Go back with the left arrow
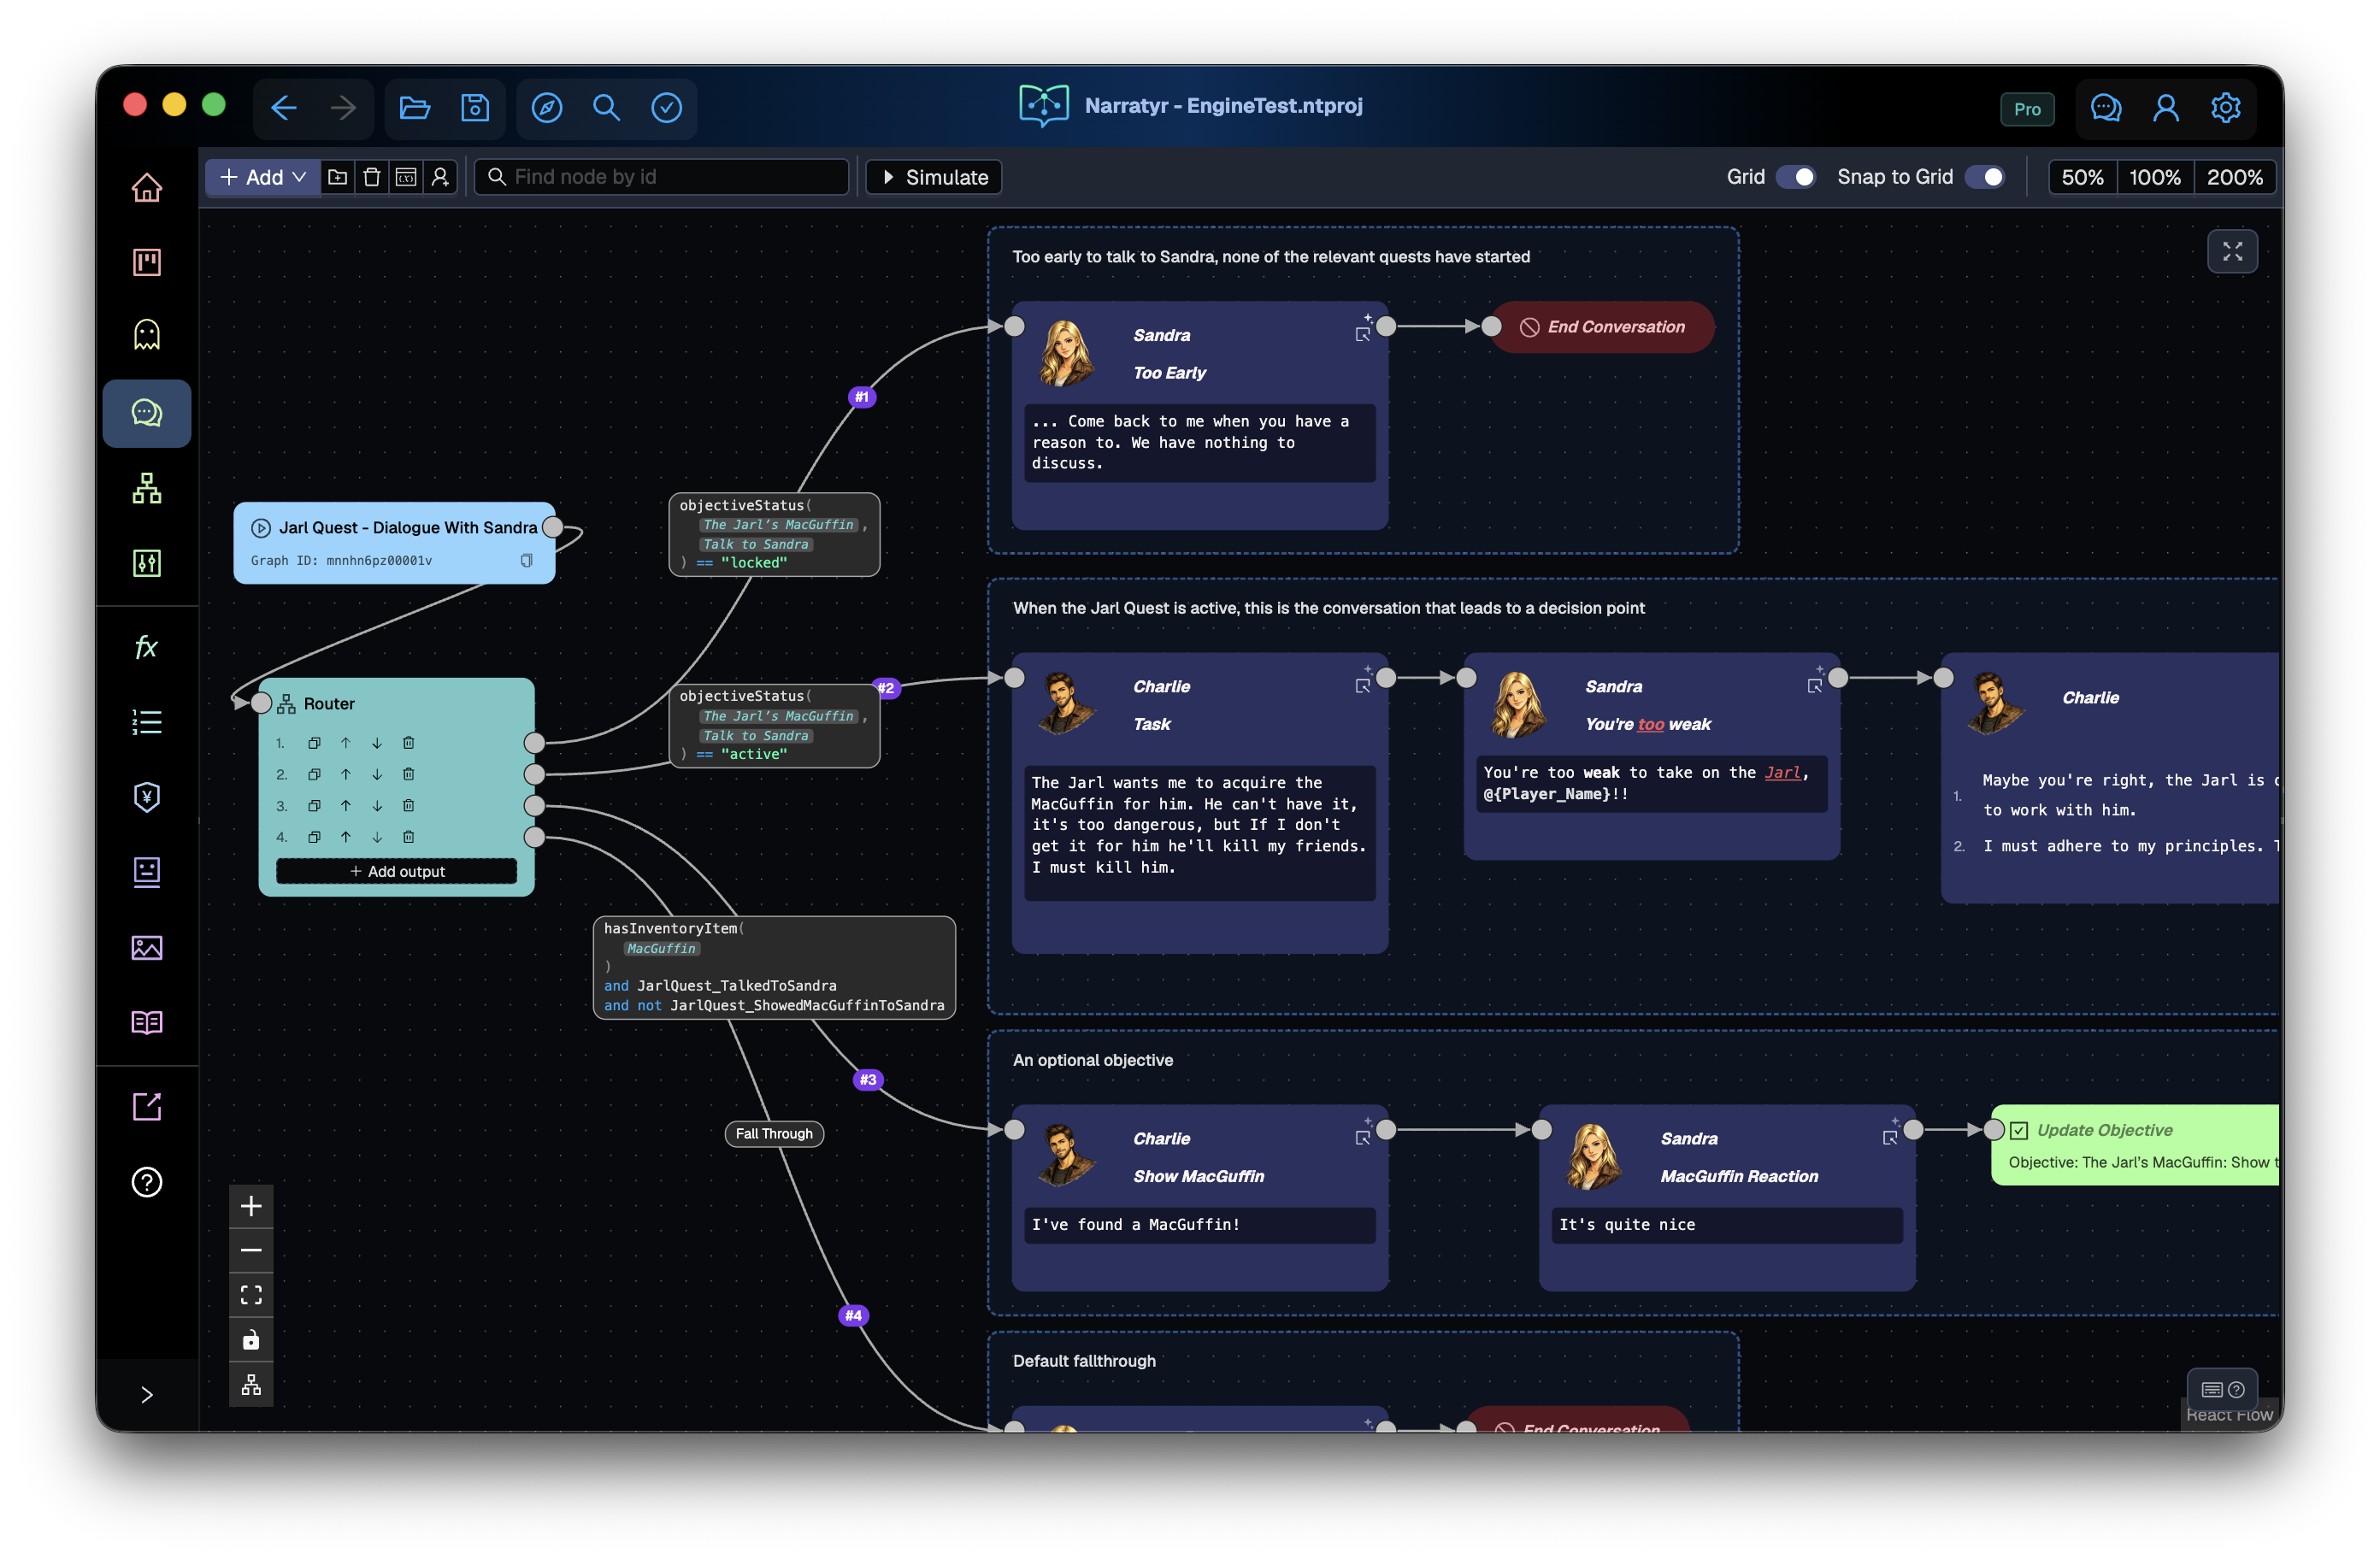This screenshot has width=2380, height=1559. pos(284,107)
